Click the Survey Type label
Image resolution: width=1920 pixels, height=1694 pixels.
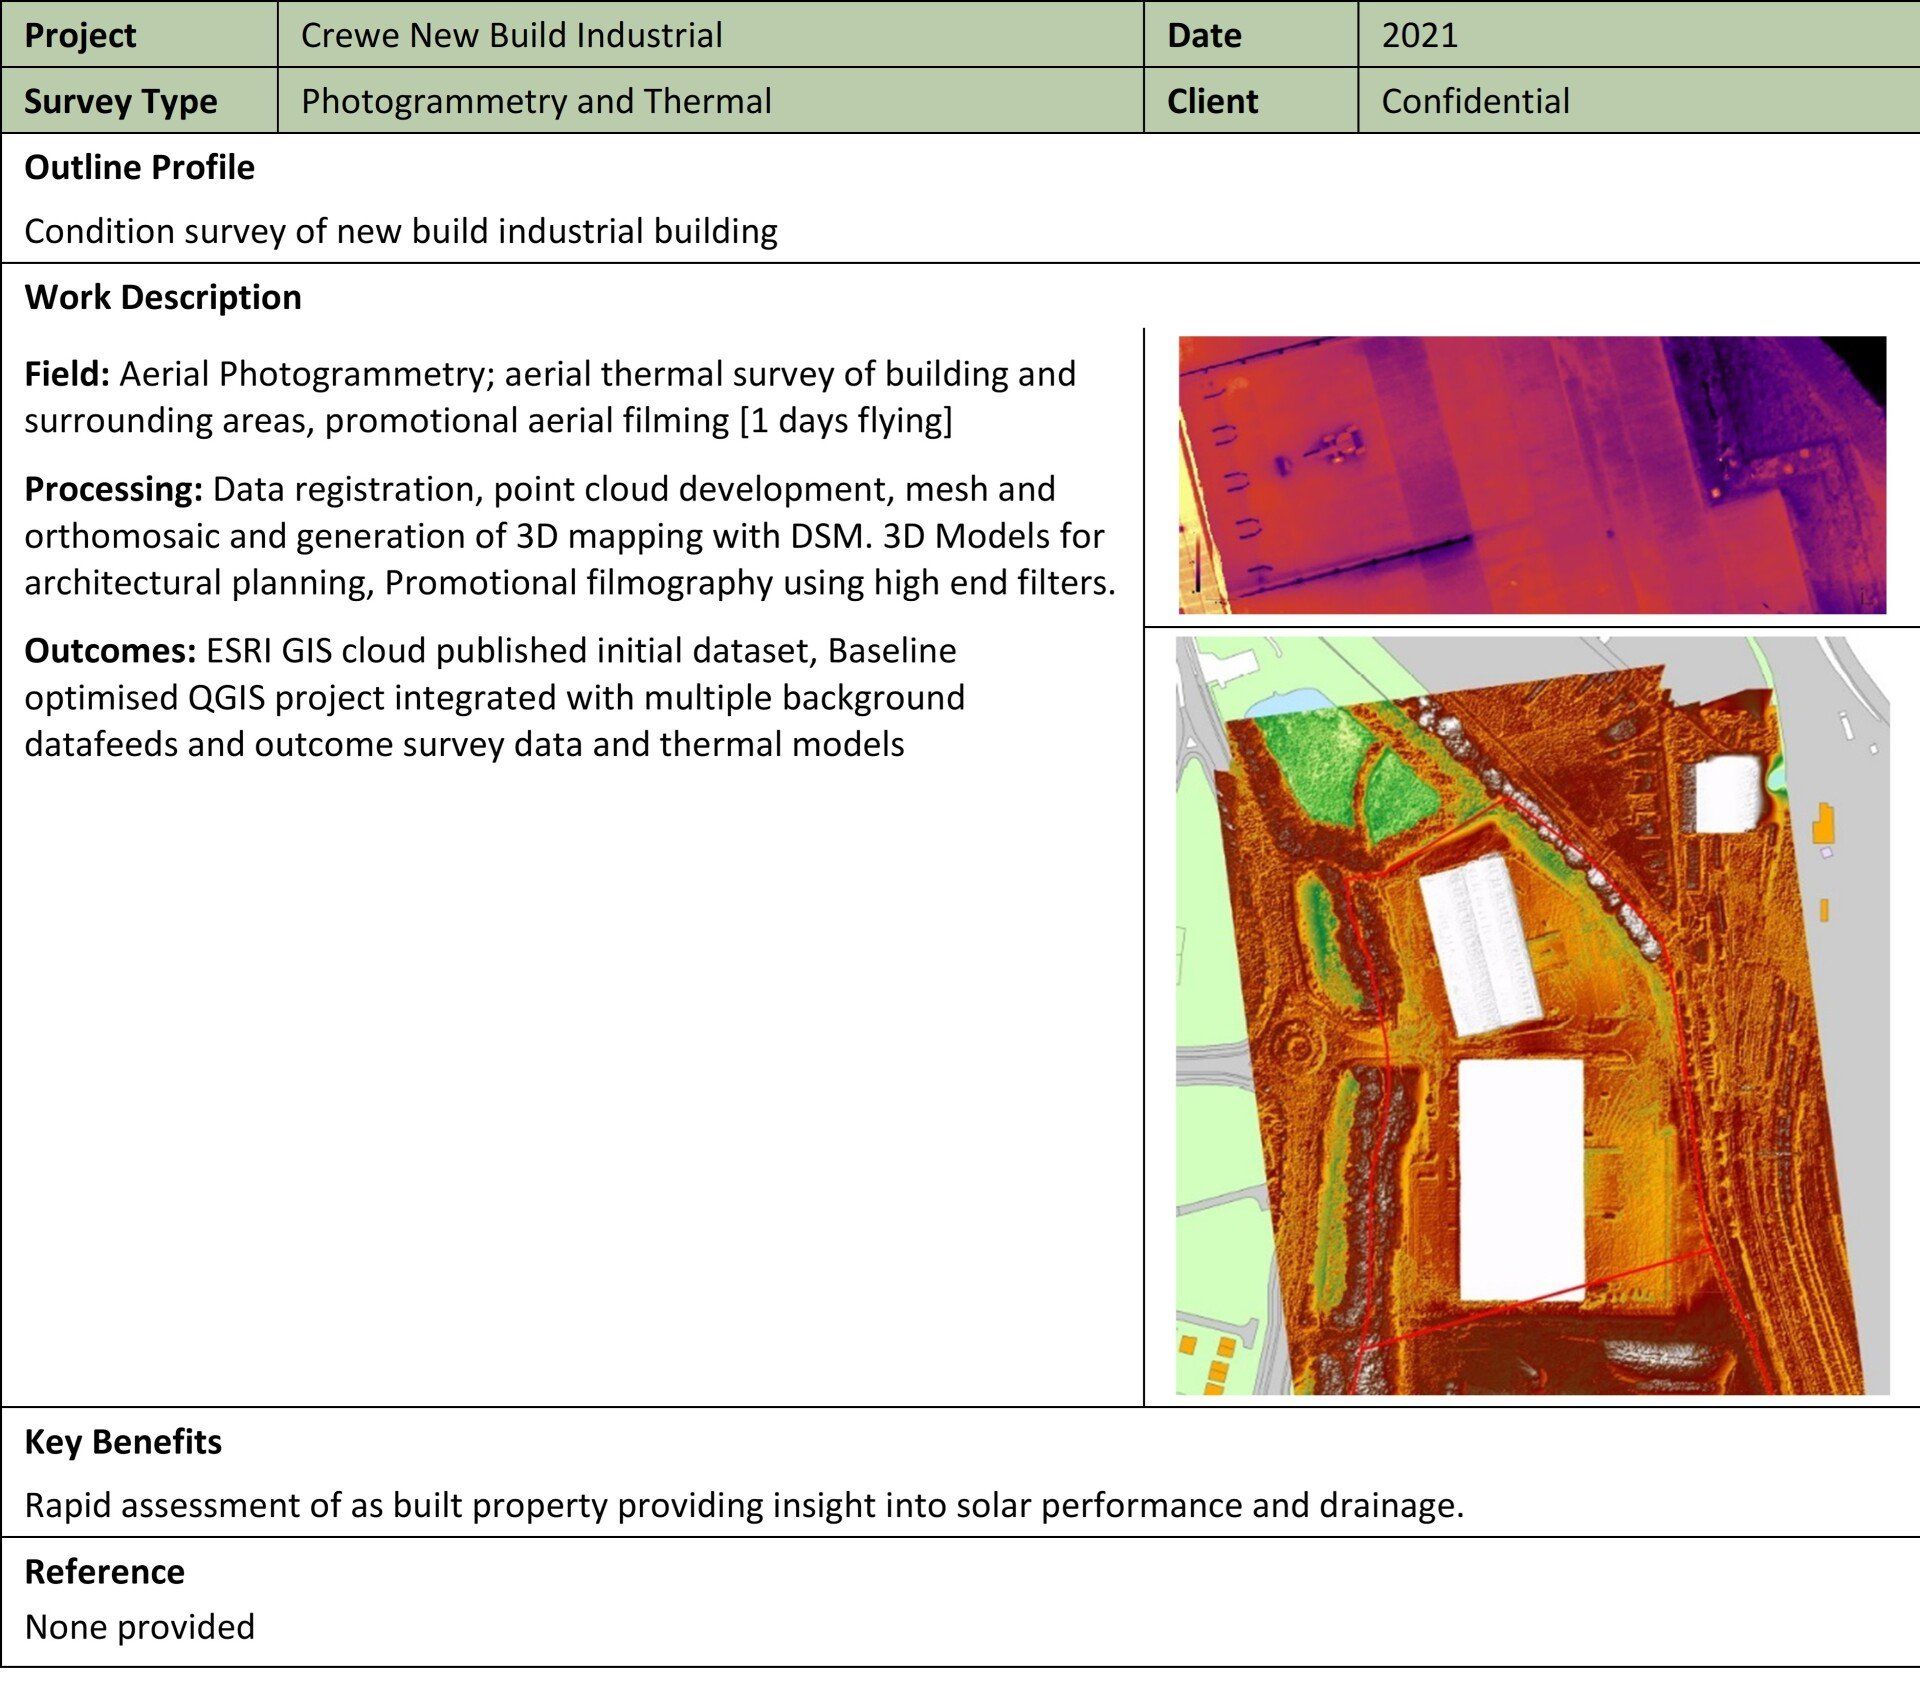click(x=121, y=101)
